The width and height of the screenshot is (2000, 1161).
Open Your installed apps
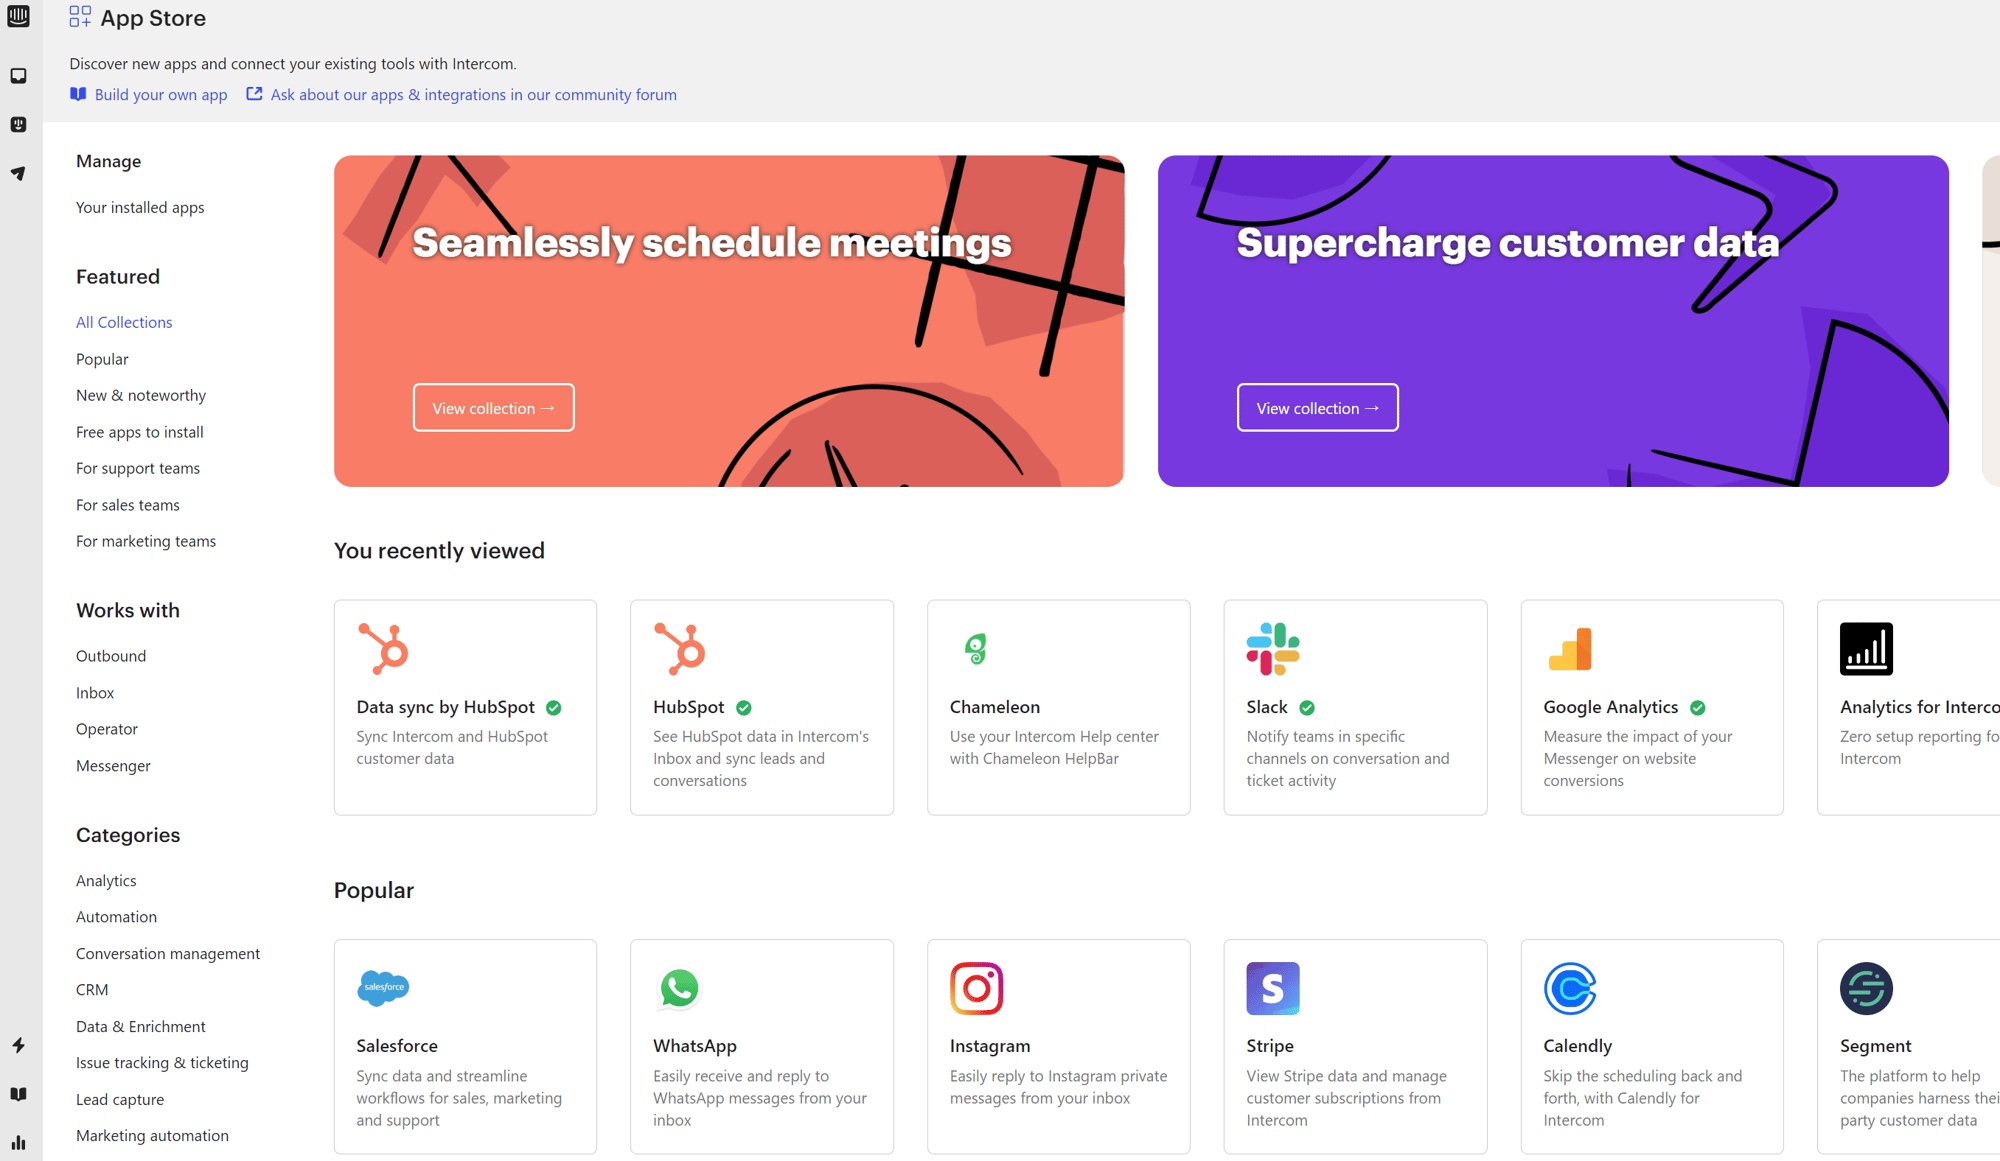140,207
